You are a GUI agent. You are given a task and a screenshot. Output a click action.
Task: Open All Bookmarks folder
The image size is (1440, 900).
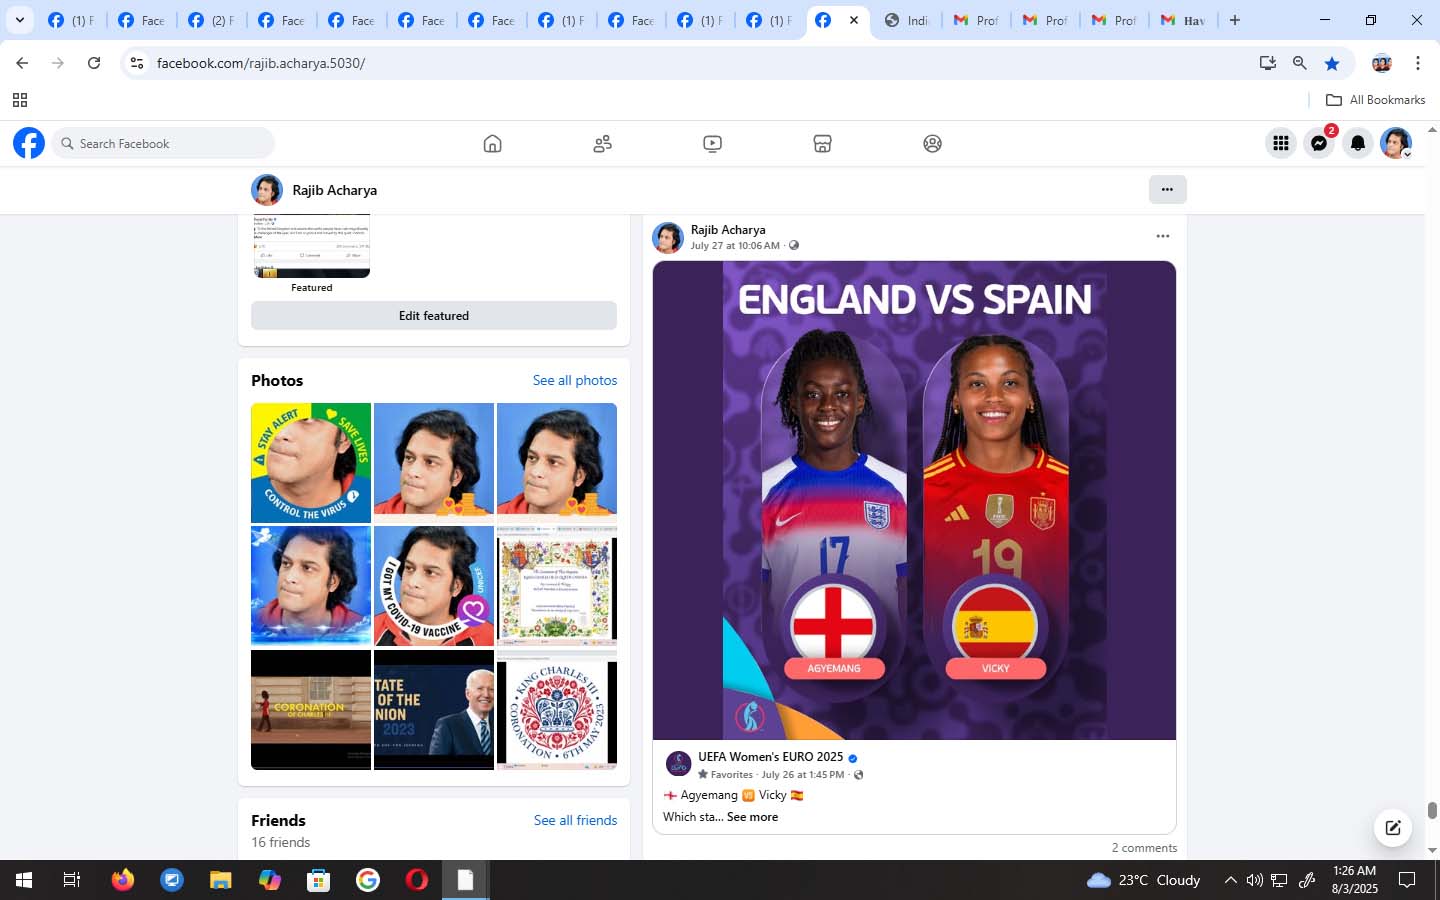(x=1375, y=100)
